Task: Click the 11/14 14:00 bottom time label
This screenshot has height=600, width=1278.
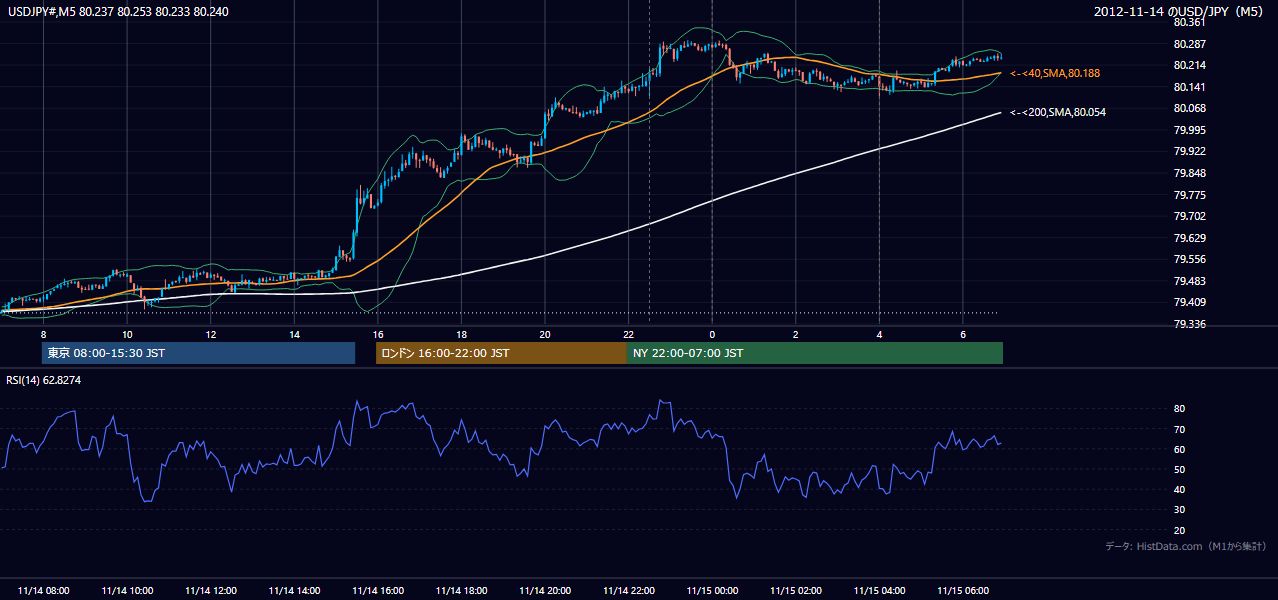Action: (294, 591)
